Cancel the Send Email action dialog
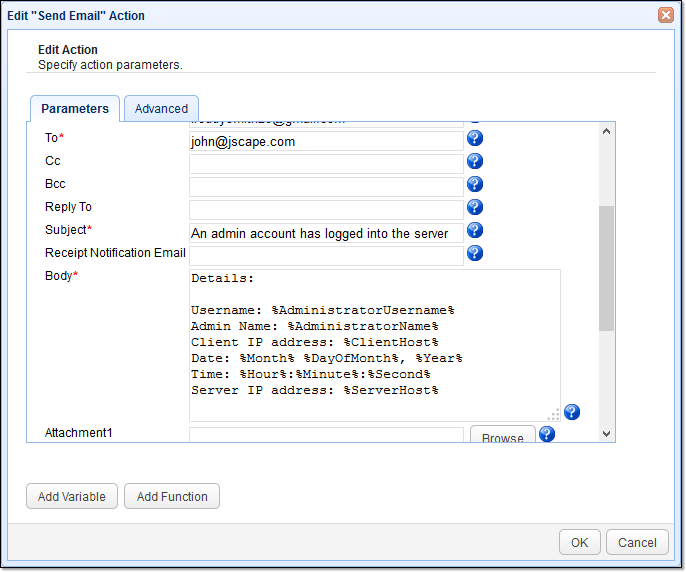The image size is (686, 572). (637, 542)
